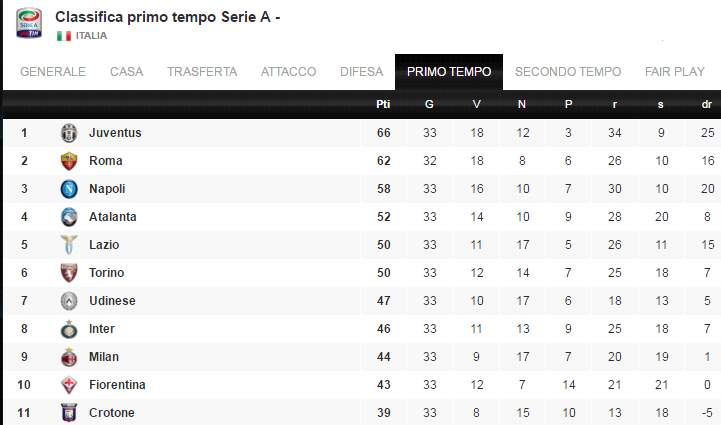Click the Inter club crest

tap(69, 329)
